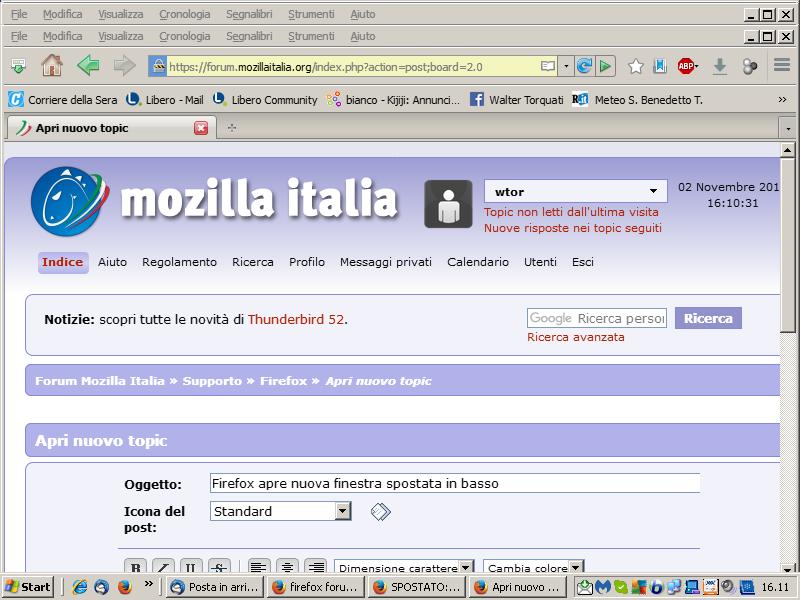This screenshot has width=800, height=600.
Task: Open the Dimensione carattere dropdown
Action: [404, 567]
